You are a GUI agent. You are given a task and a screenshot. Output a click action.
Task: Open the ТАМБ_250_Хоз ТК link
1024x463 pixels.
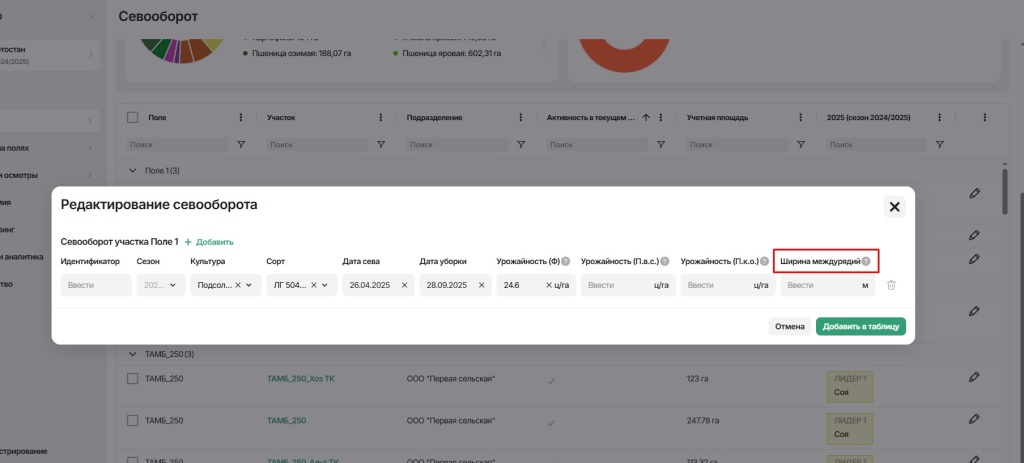(300, 379)
